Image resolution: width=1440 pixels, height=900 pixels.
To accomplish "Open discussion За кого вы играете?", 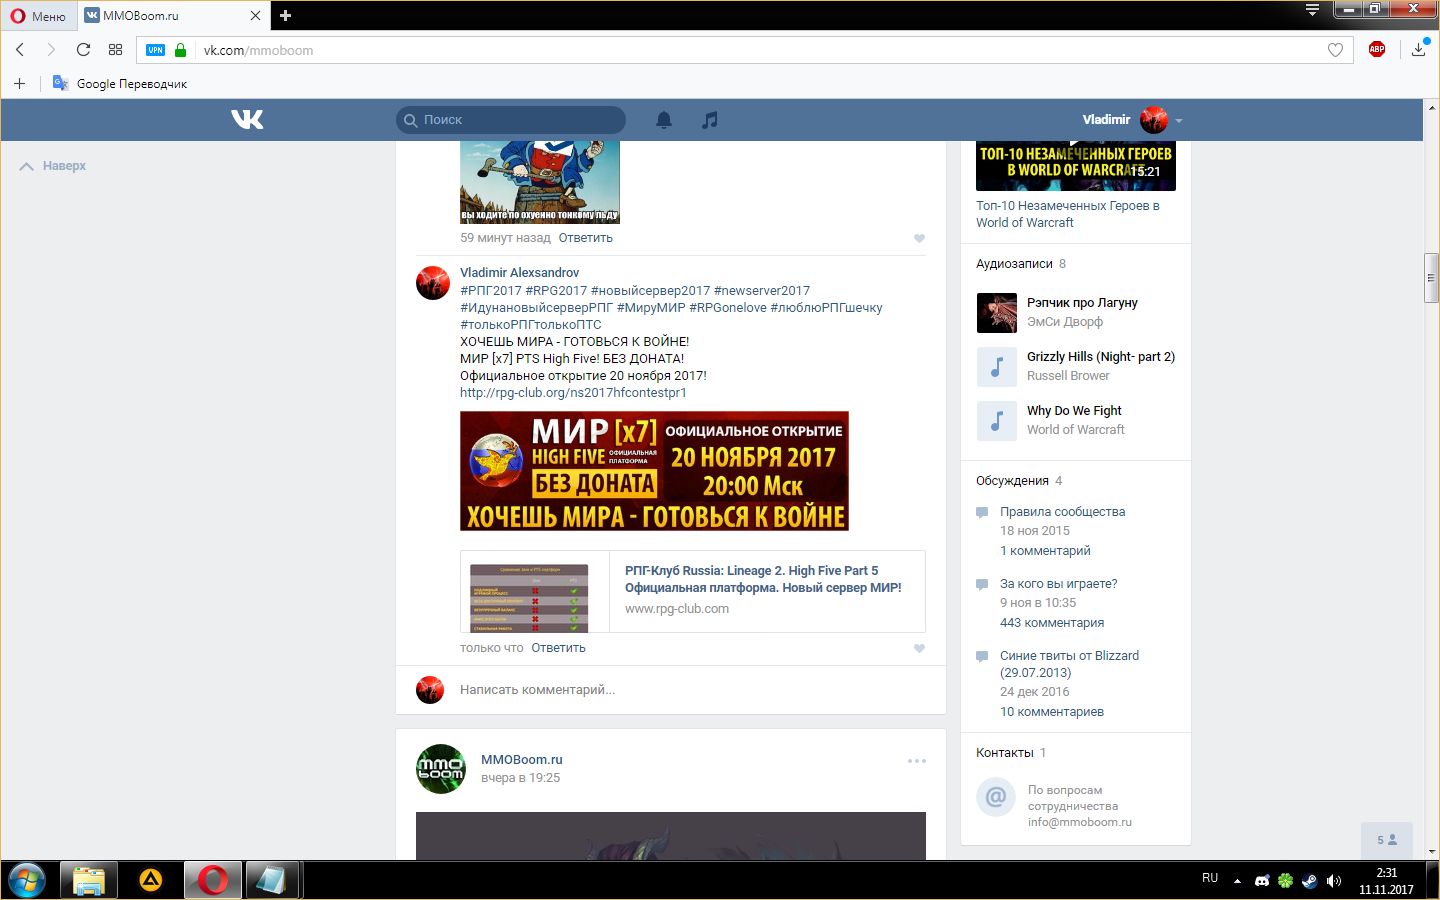I will pos(1058,584).
